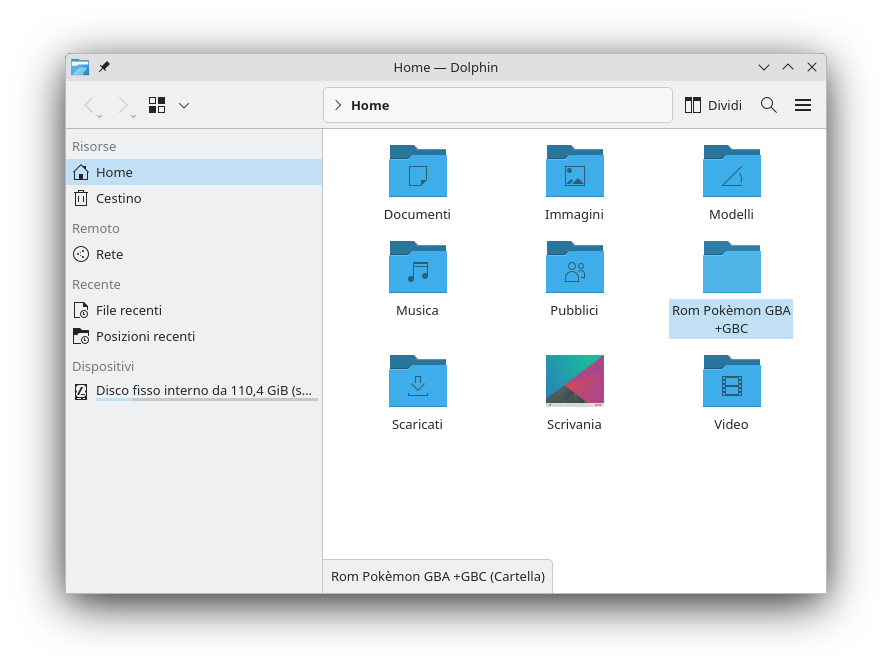The height and width of the screenshot is (671, 892).
Task: Open Posizioni recenti in the sidebar
Action: tap(144, 336)
